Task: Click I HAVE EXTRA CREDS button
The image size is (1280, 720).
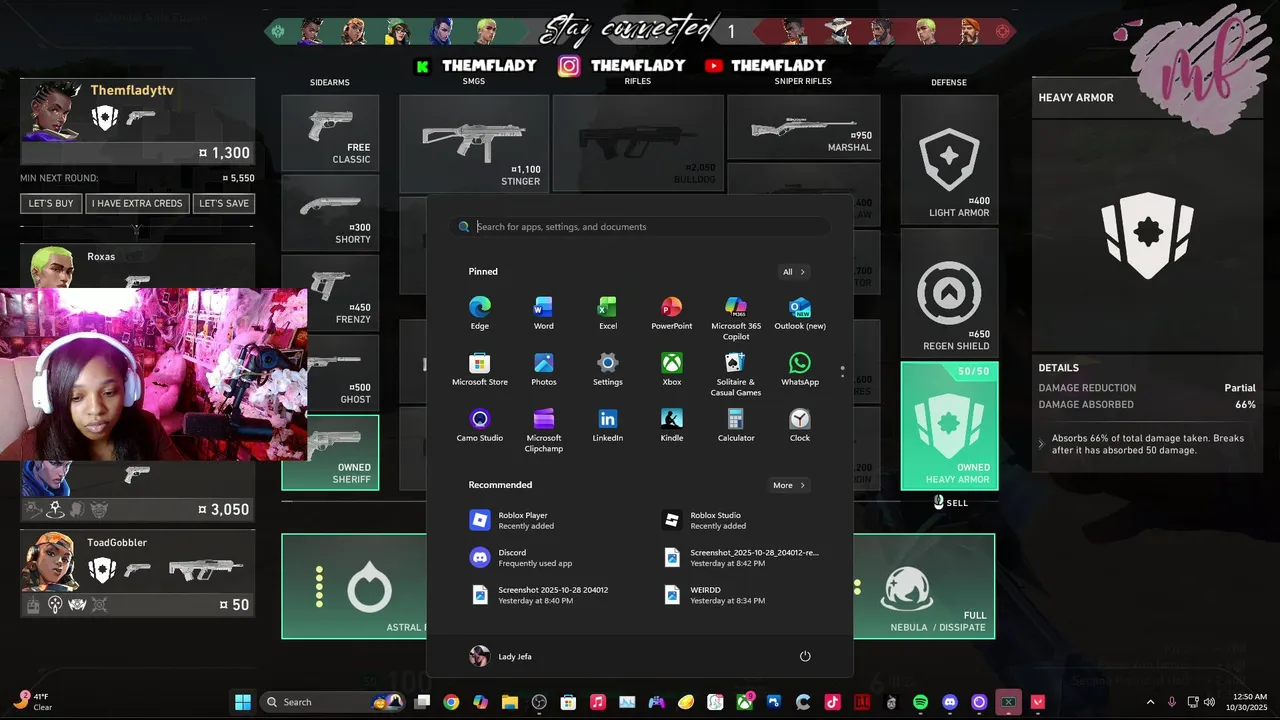Action: (x=137, y=203)
